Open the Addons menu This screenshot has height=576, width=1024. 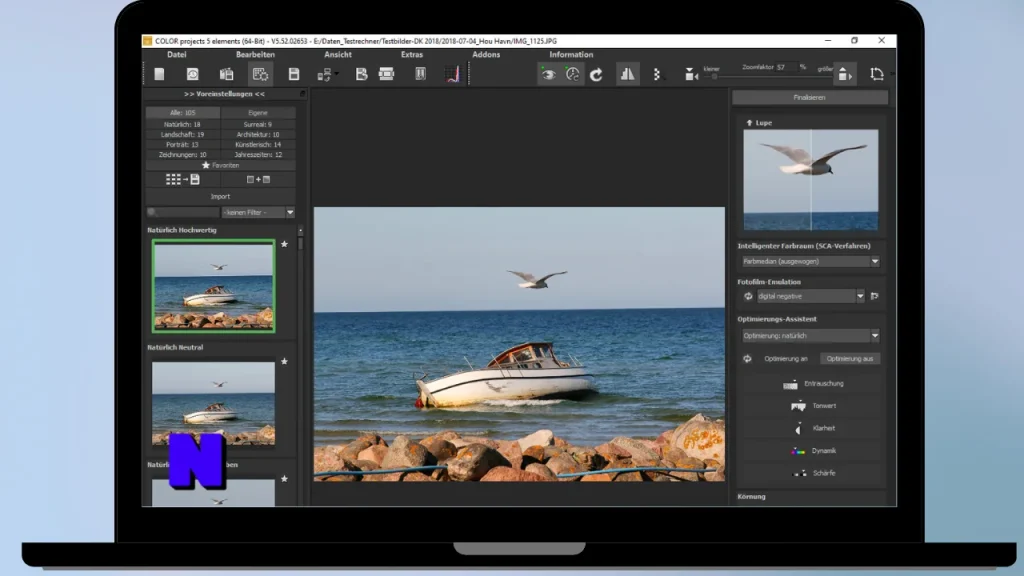(x=486, y=55)
